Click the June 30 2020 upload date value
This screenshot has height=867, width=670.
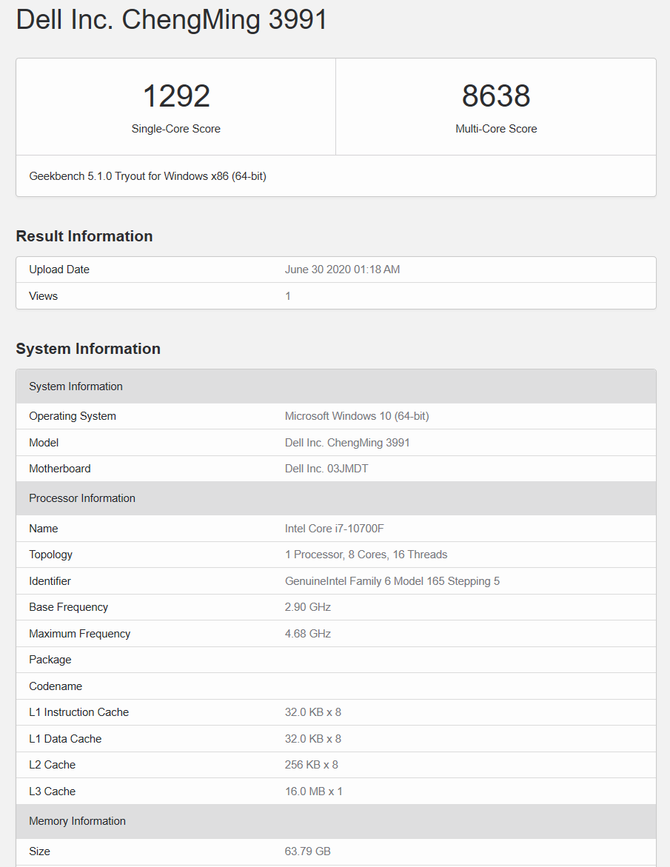[x=342, y=270]
